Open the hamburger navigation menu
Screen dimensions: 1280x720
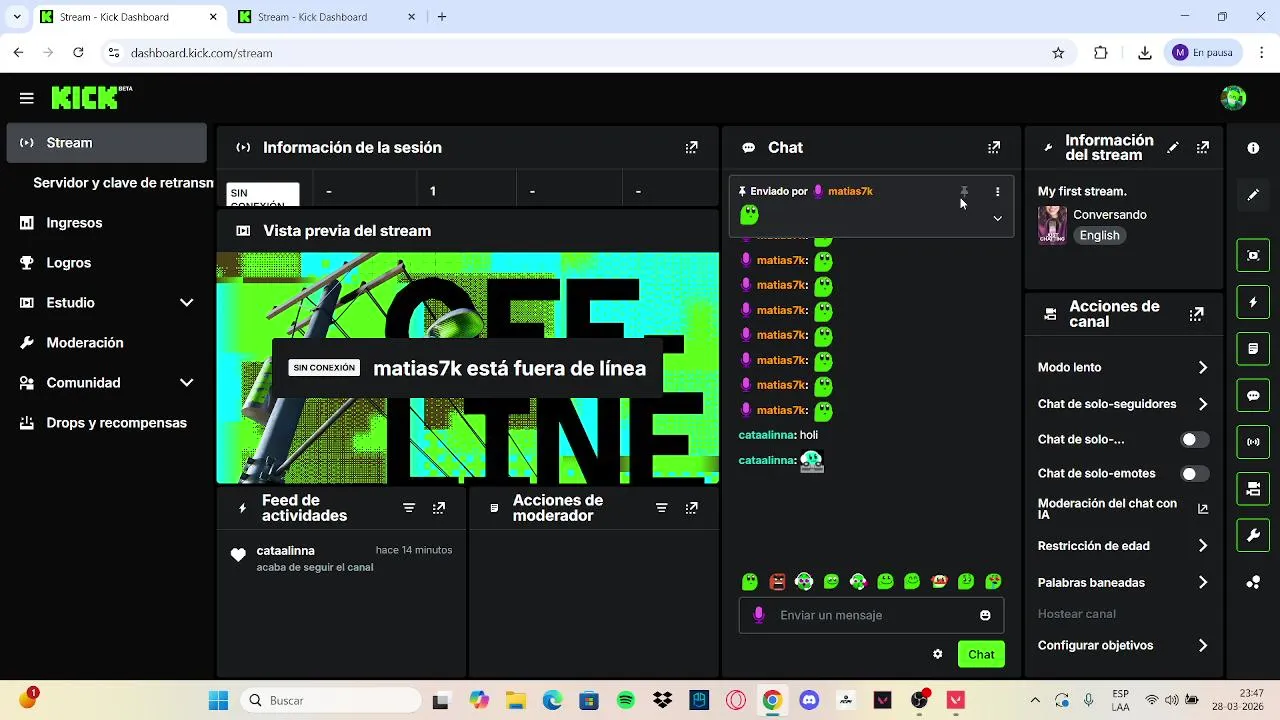click(27, 98)
